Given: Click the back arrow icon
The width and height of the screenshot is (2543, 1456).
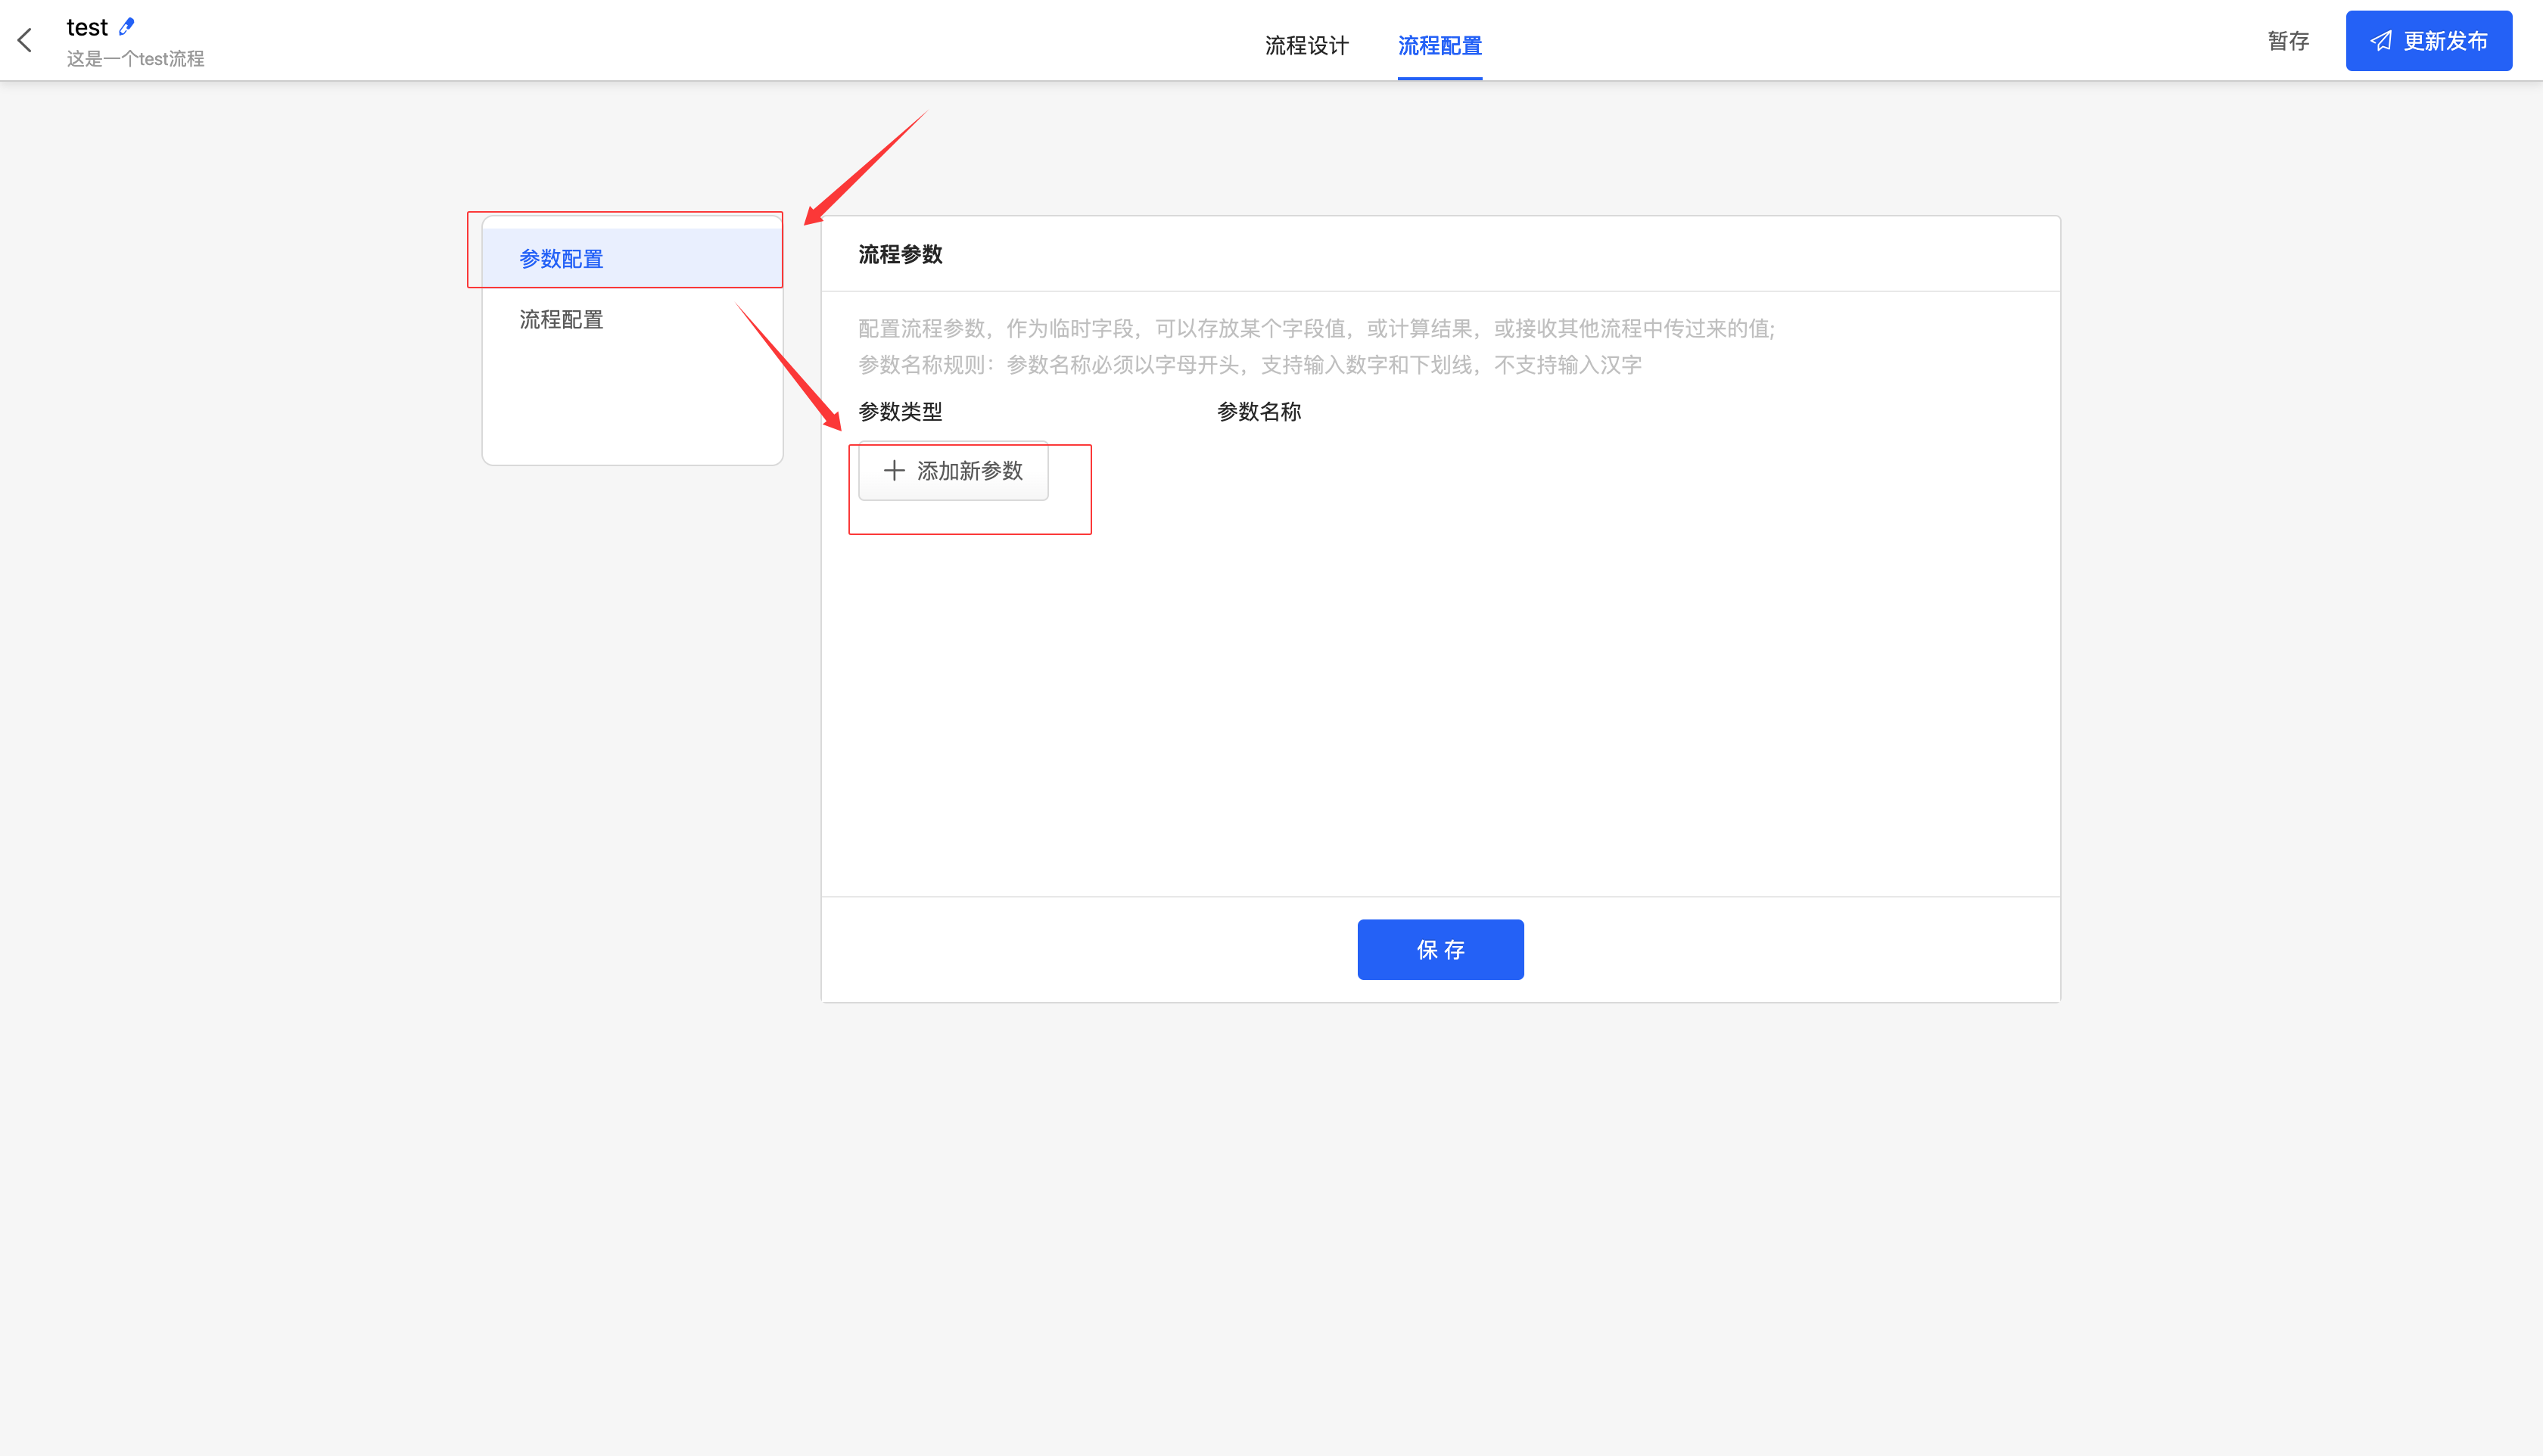Looking at the screenshot, I should tap(25, 40).
